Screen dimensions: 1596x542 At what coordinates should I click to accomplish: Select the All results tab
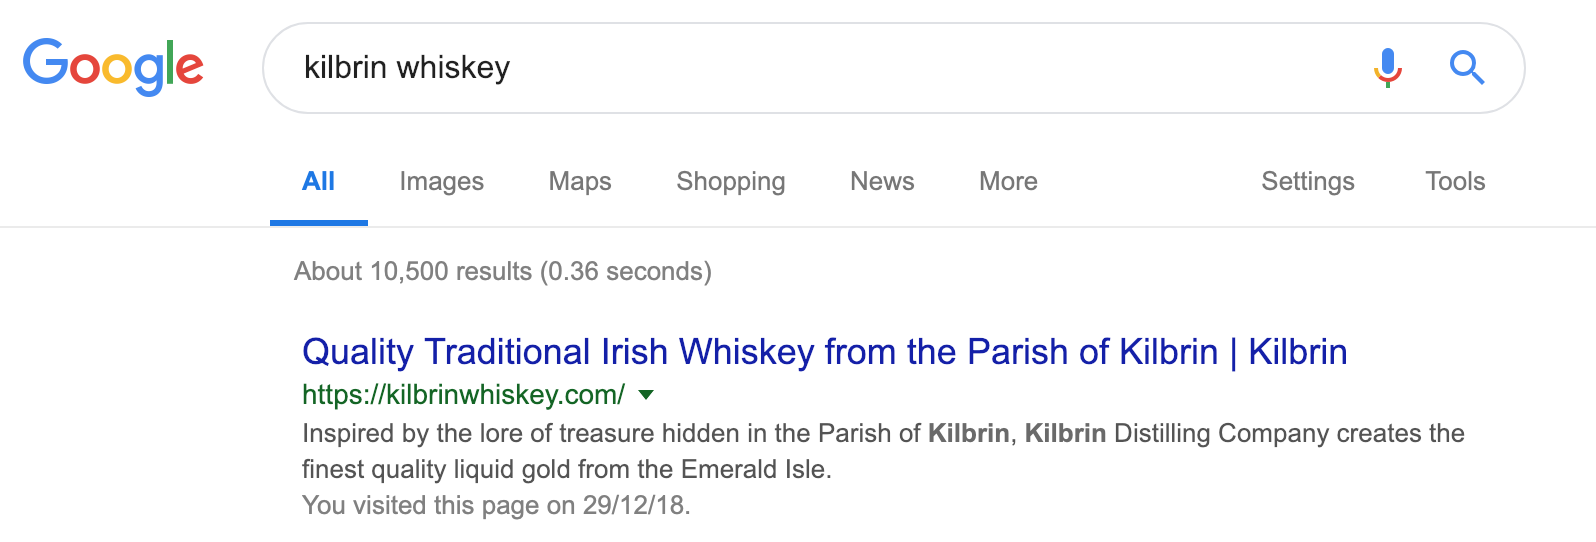318,181
